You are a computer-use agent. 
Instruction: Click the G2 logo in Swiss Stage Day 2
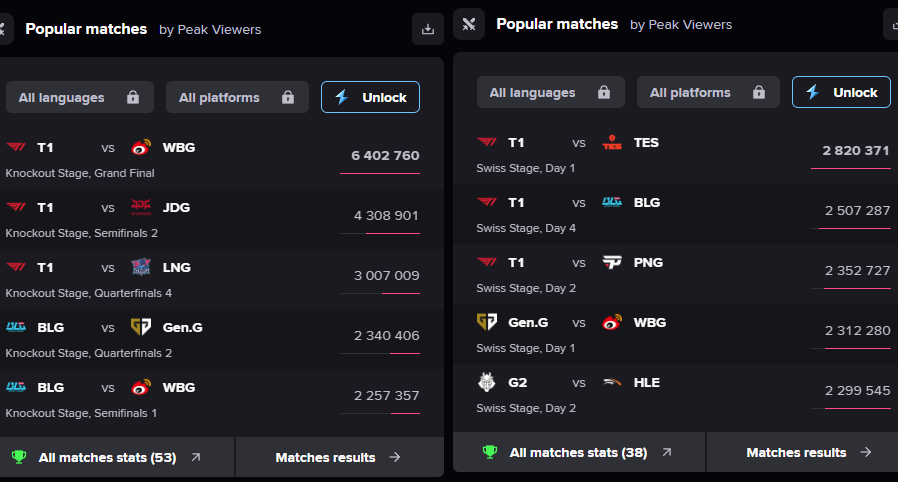(487, 382)
